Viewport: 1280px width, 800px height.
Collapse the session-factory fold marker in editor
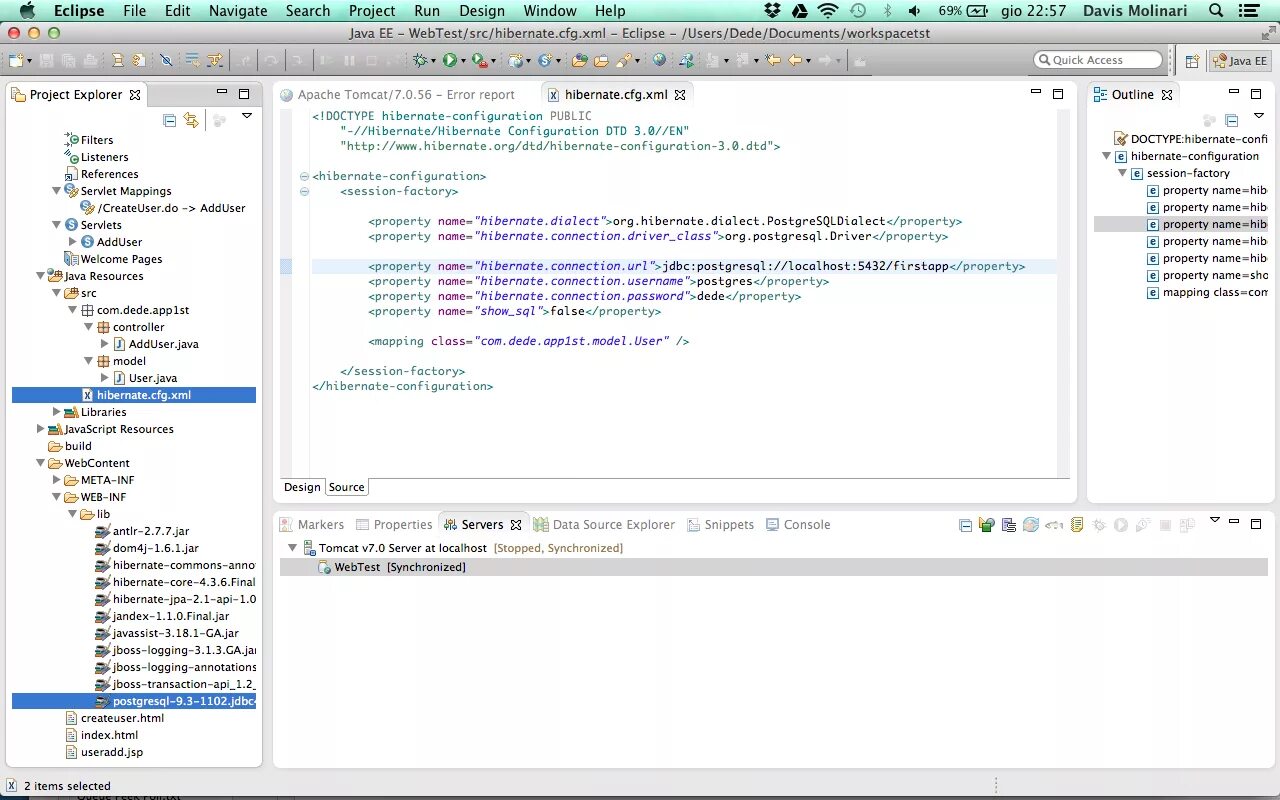point(304,191)
